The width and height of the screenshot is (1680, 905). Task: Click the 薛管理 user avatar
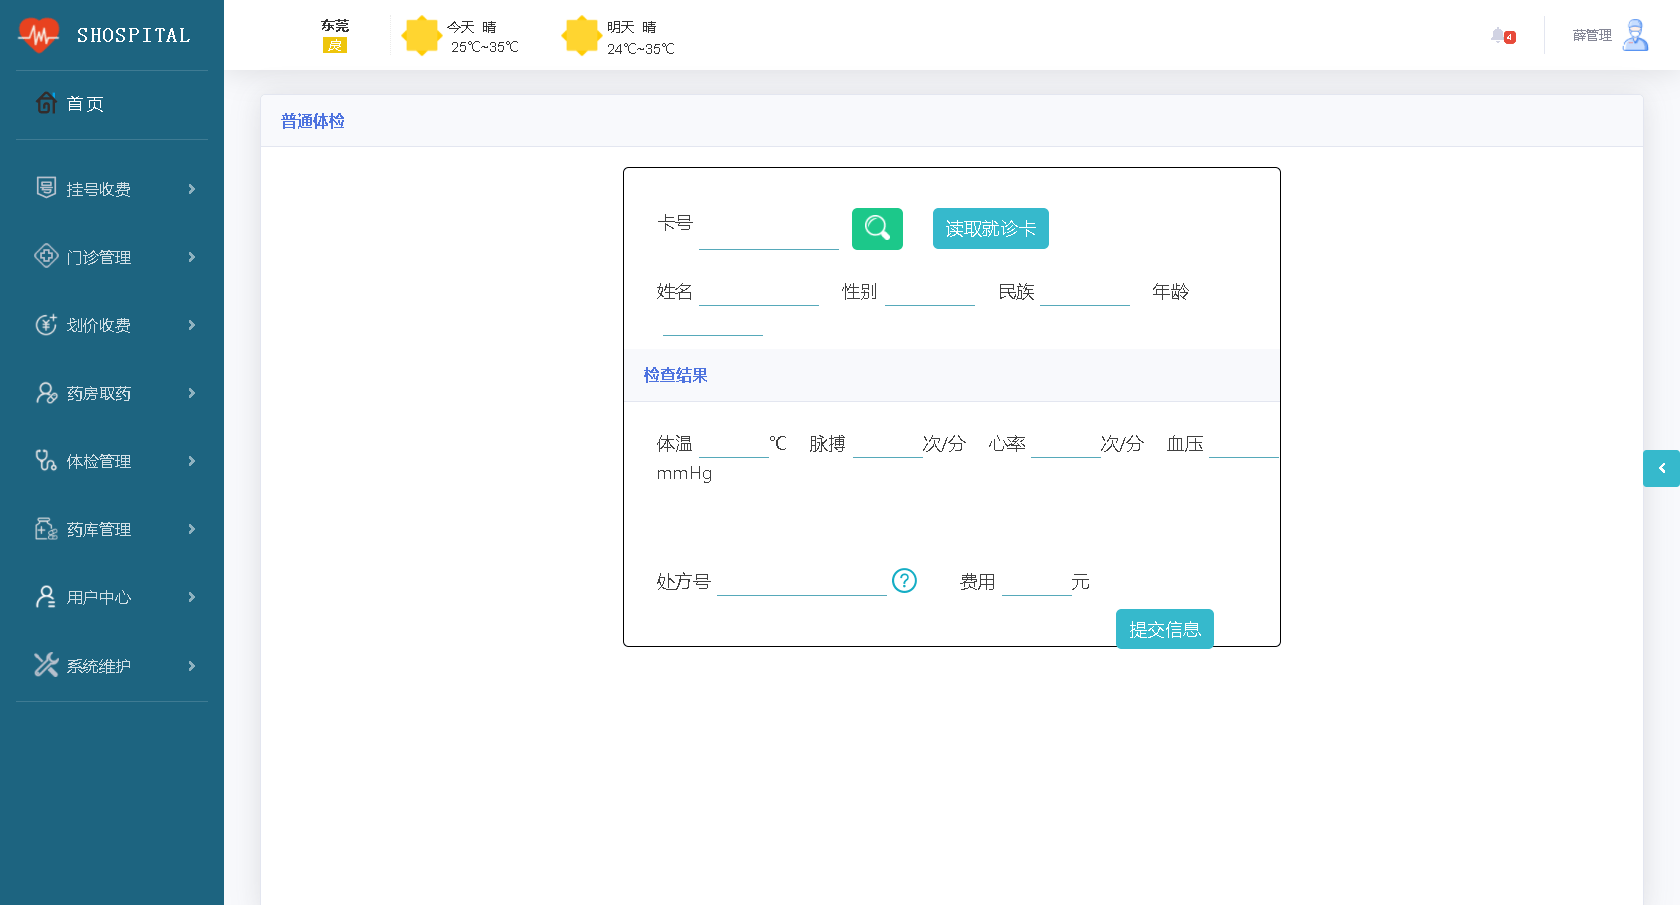point(1636,34)
